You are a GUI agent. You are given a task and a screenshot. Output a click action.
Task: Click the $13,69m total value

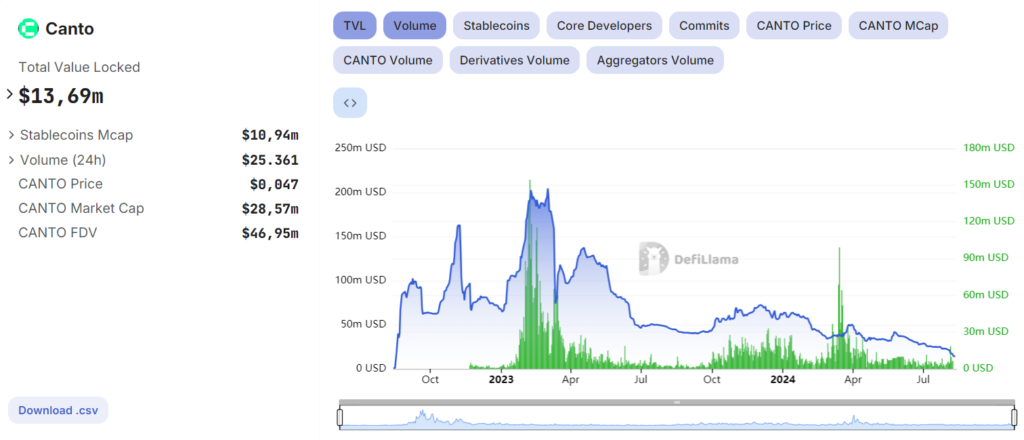point(61,96)
